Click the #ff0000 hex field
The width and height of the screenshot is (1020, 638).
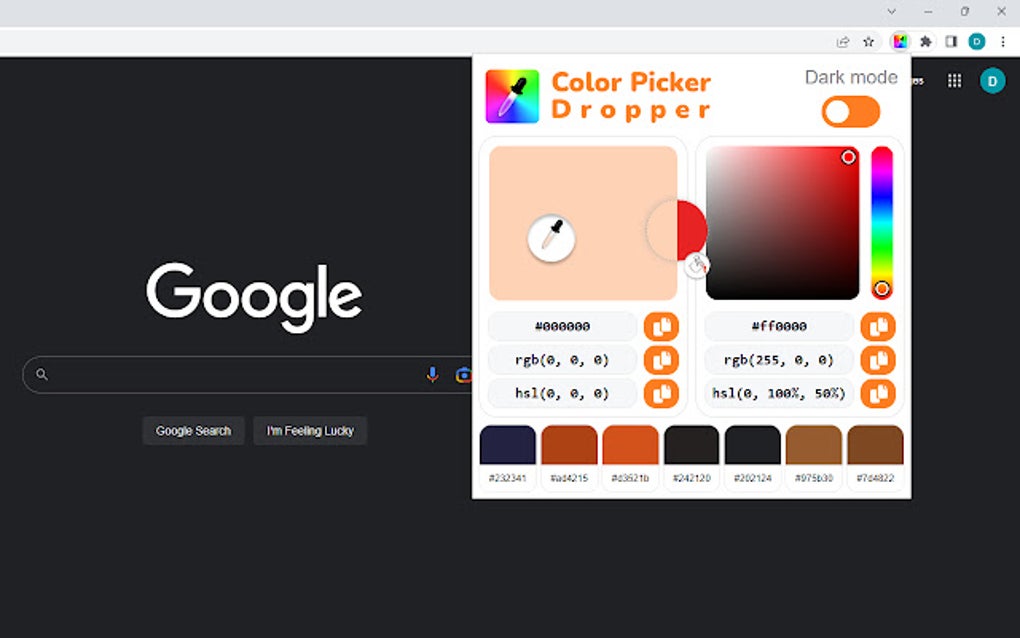(779, 326)
